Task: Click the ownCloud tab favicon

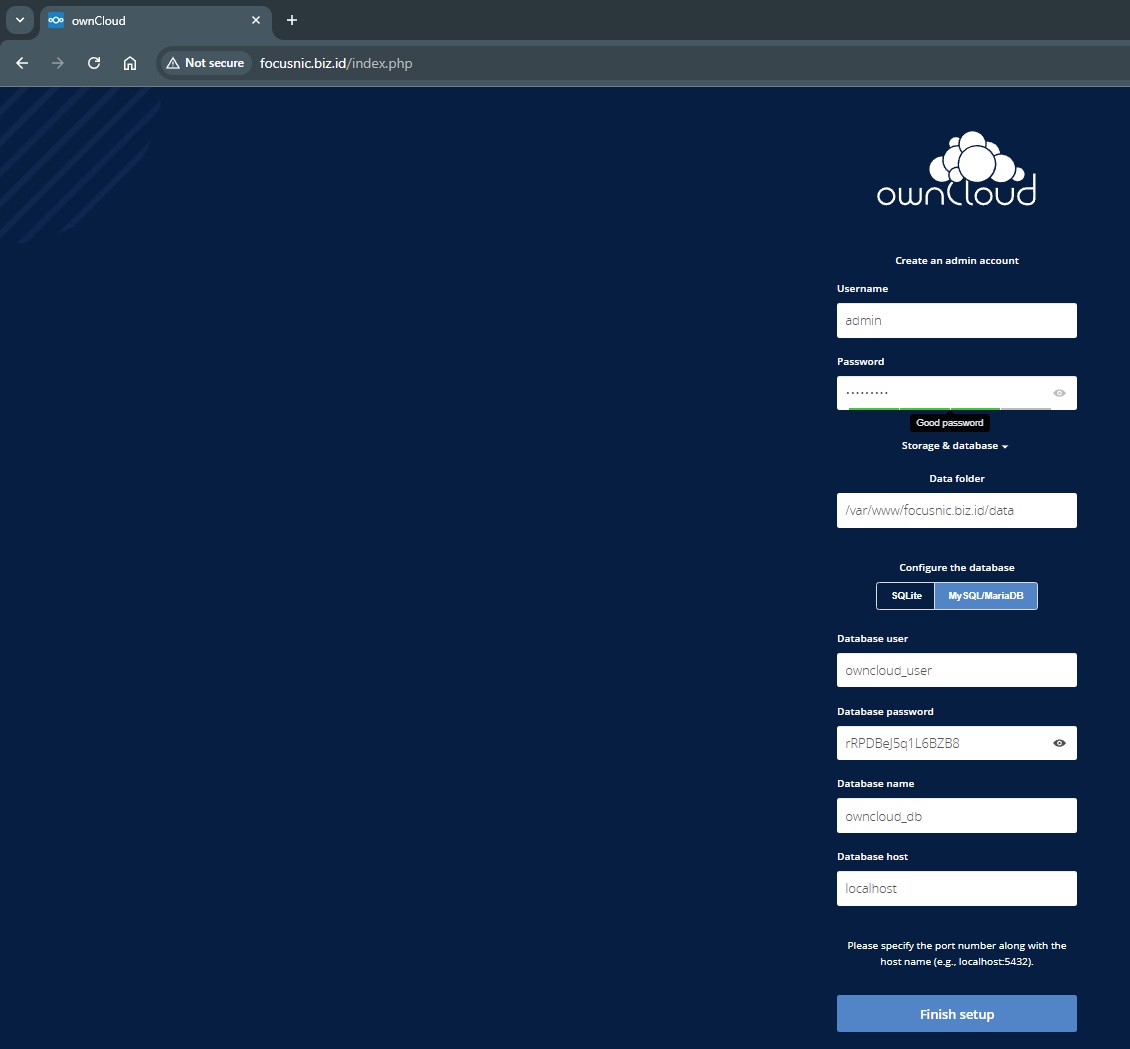Action: click(56, 20)
